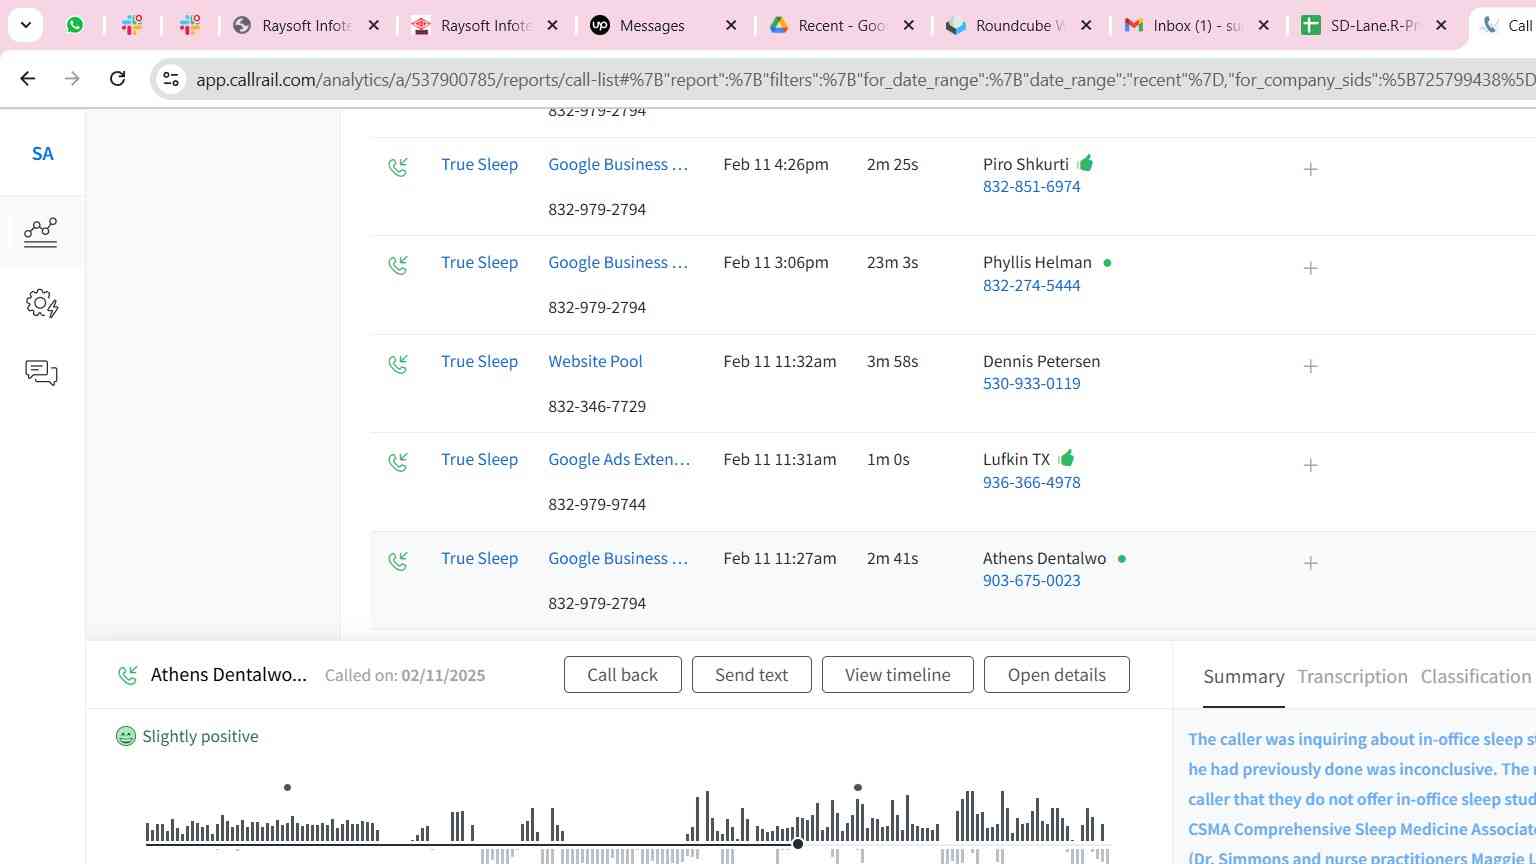1536x864 pixels.
Task: Open Website Pool source link
Action: tap(595, 362)
